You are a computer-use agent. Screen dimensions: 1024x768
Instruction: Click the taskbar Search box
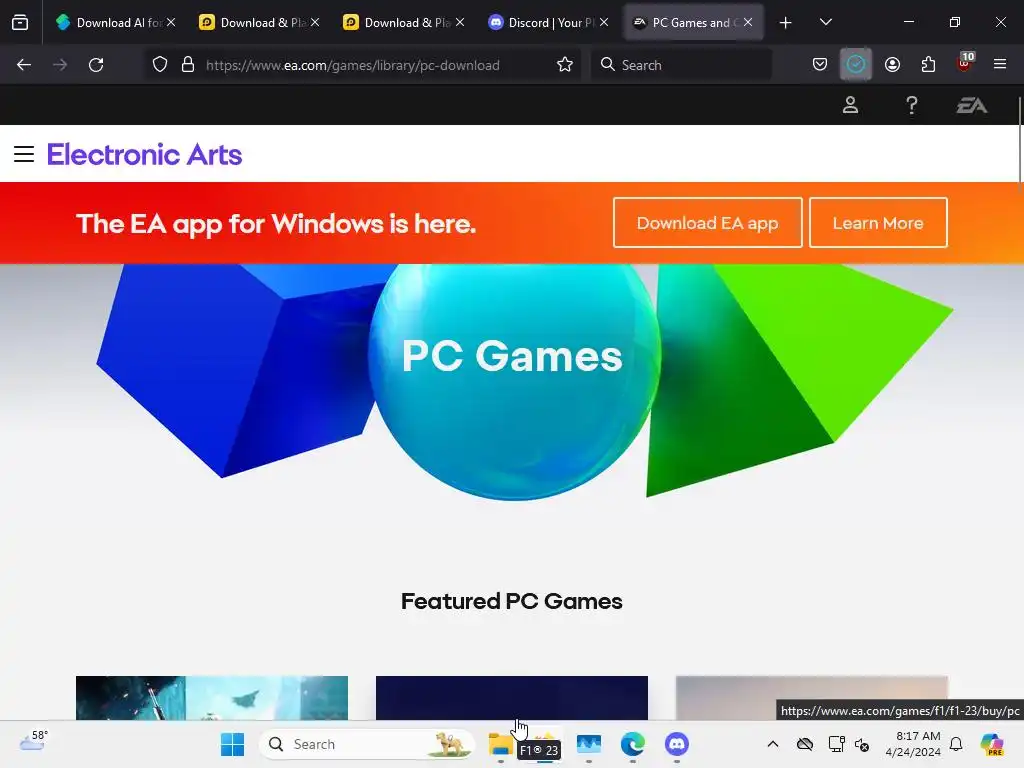coord(367,744)
